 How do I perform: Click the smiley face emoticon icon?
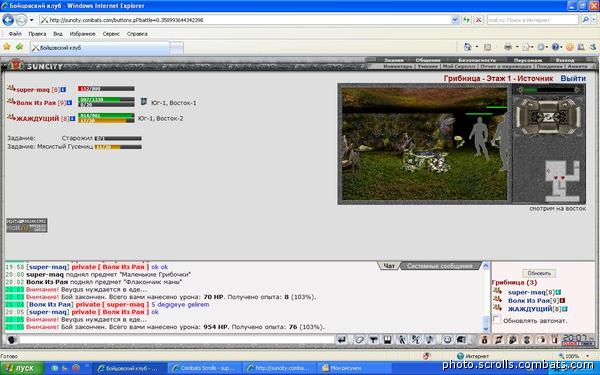click(447, 339)
